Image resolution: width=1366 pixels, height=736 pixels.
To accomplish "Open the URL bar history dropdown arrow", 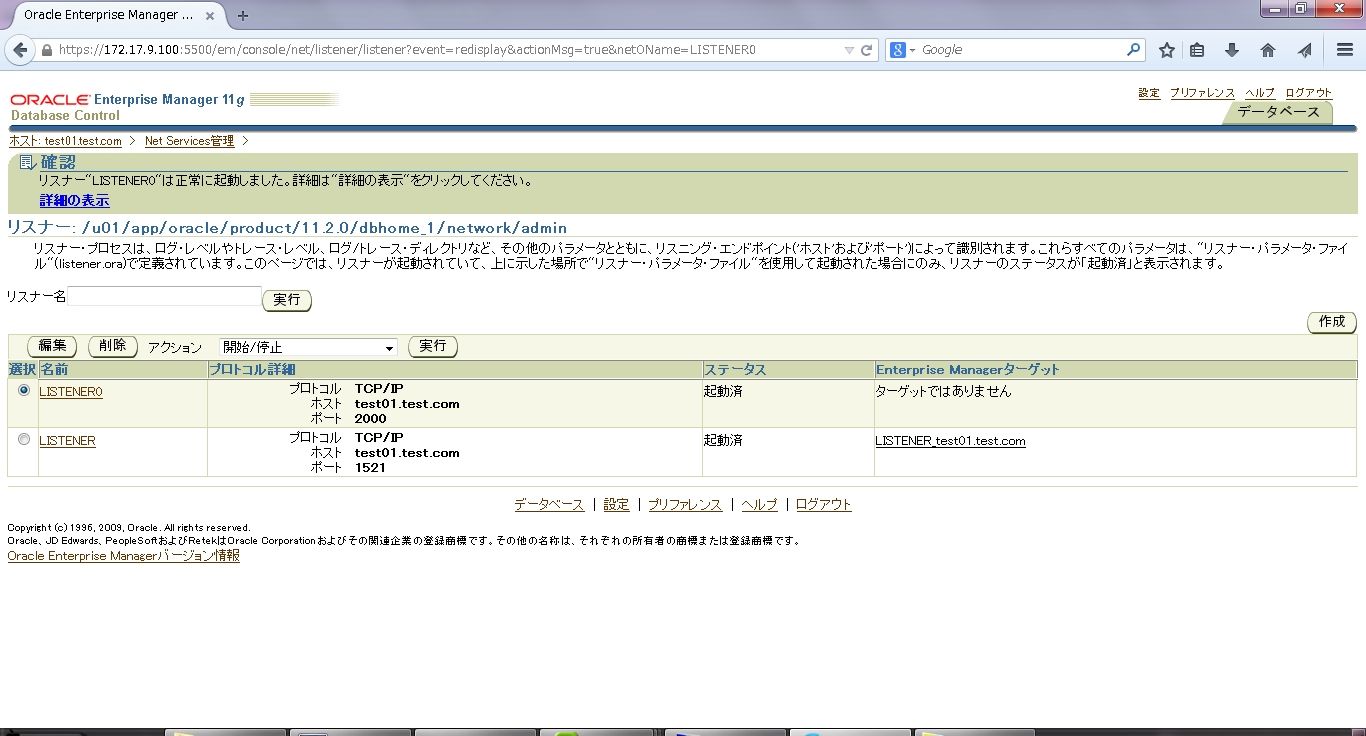I will (849, 50).
